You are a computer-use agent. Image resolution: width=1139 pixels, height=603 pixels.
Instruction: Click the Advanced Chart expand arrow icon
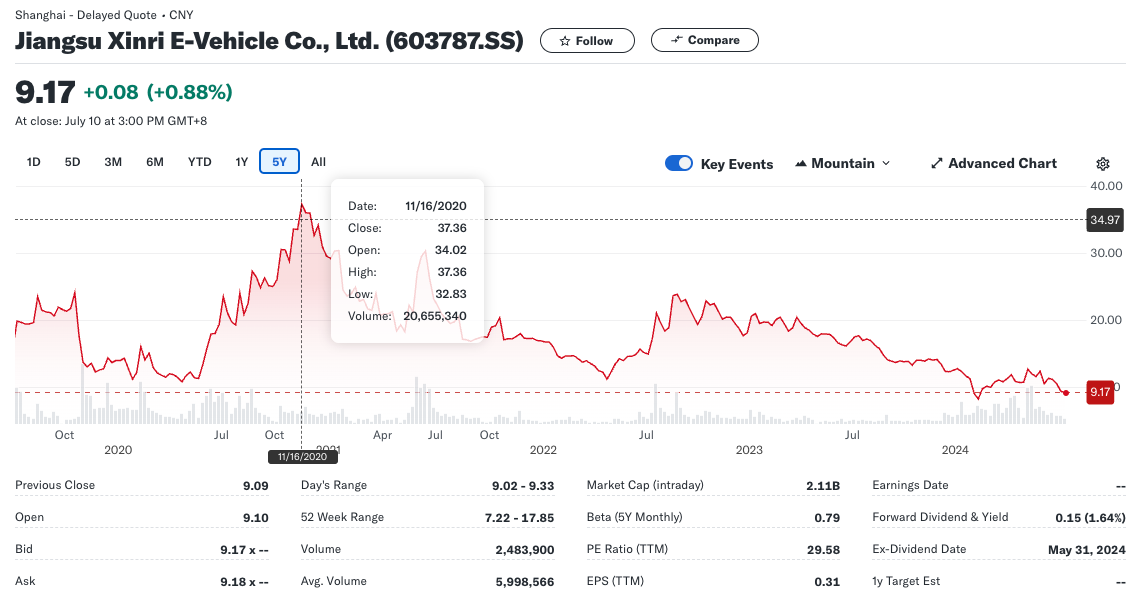click(937, 163)
